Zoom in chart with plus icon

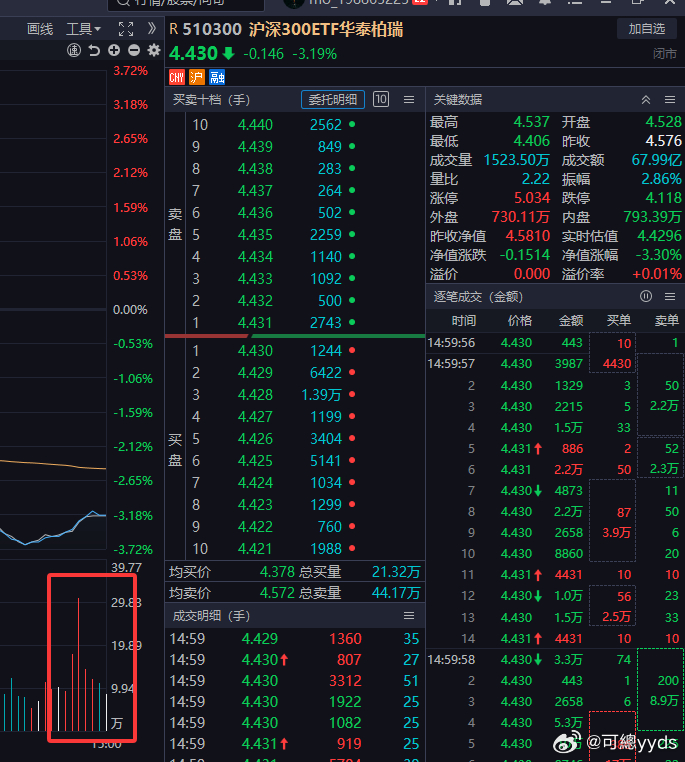point(114,50)
